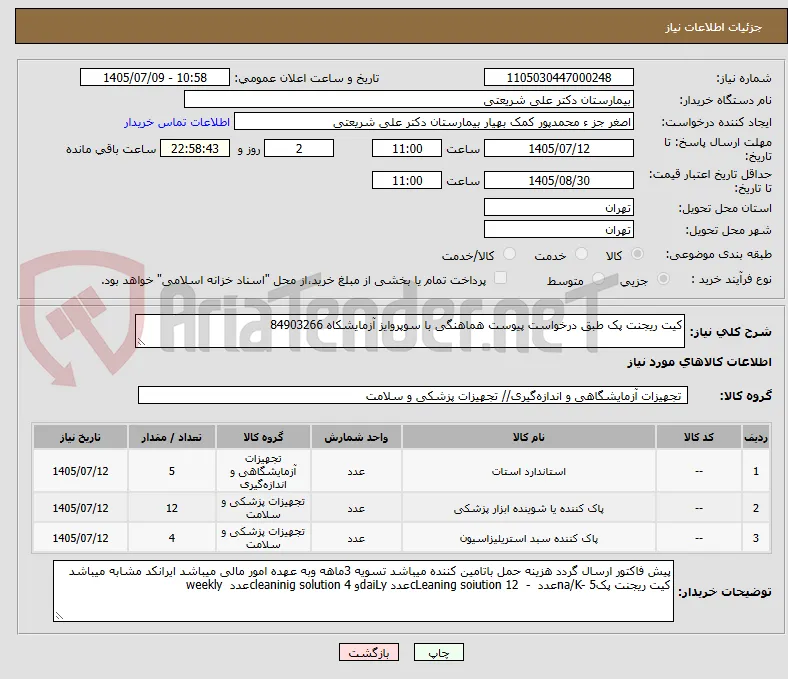
Task: Click quantity 4 in row 3
Action: click(x=171, y=538)
